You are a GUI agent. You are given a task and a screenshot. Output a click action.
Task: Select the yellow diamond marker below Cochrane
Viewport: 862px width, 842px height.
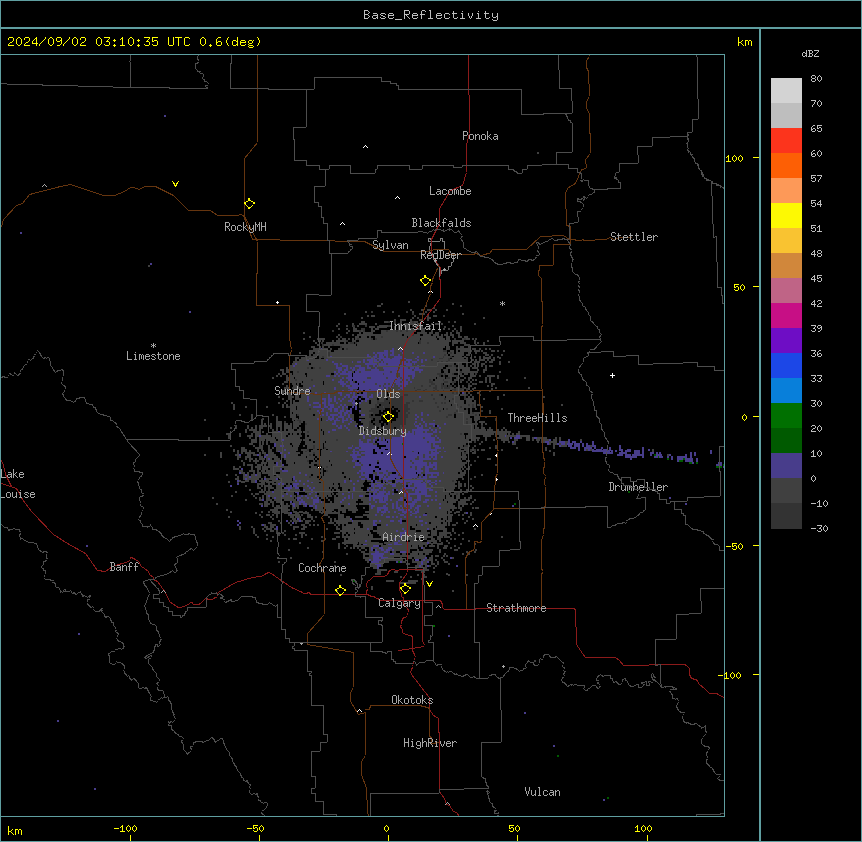pyautogui.click(x=340, y=590)
